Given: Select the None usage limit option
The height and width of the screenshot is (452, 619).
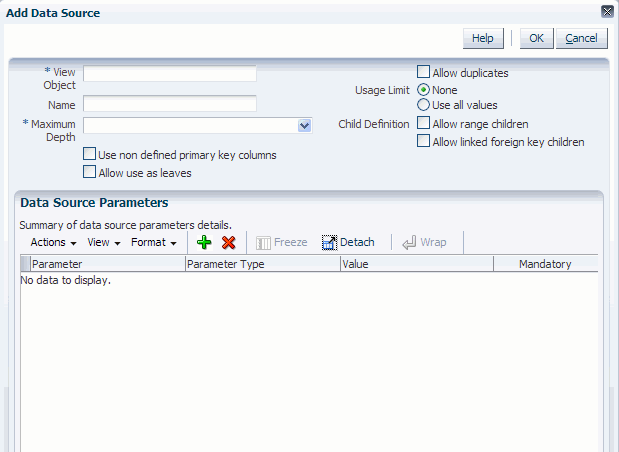Looking at the screenshot, I should [x=423, y=90].
